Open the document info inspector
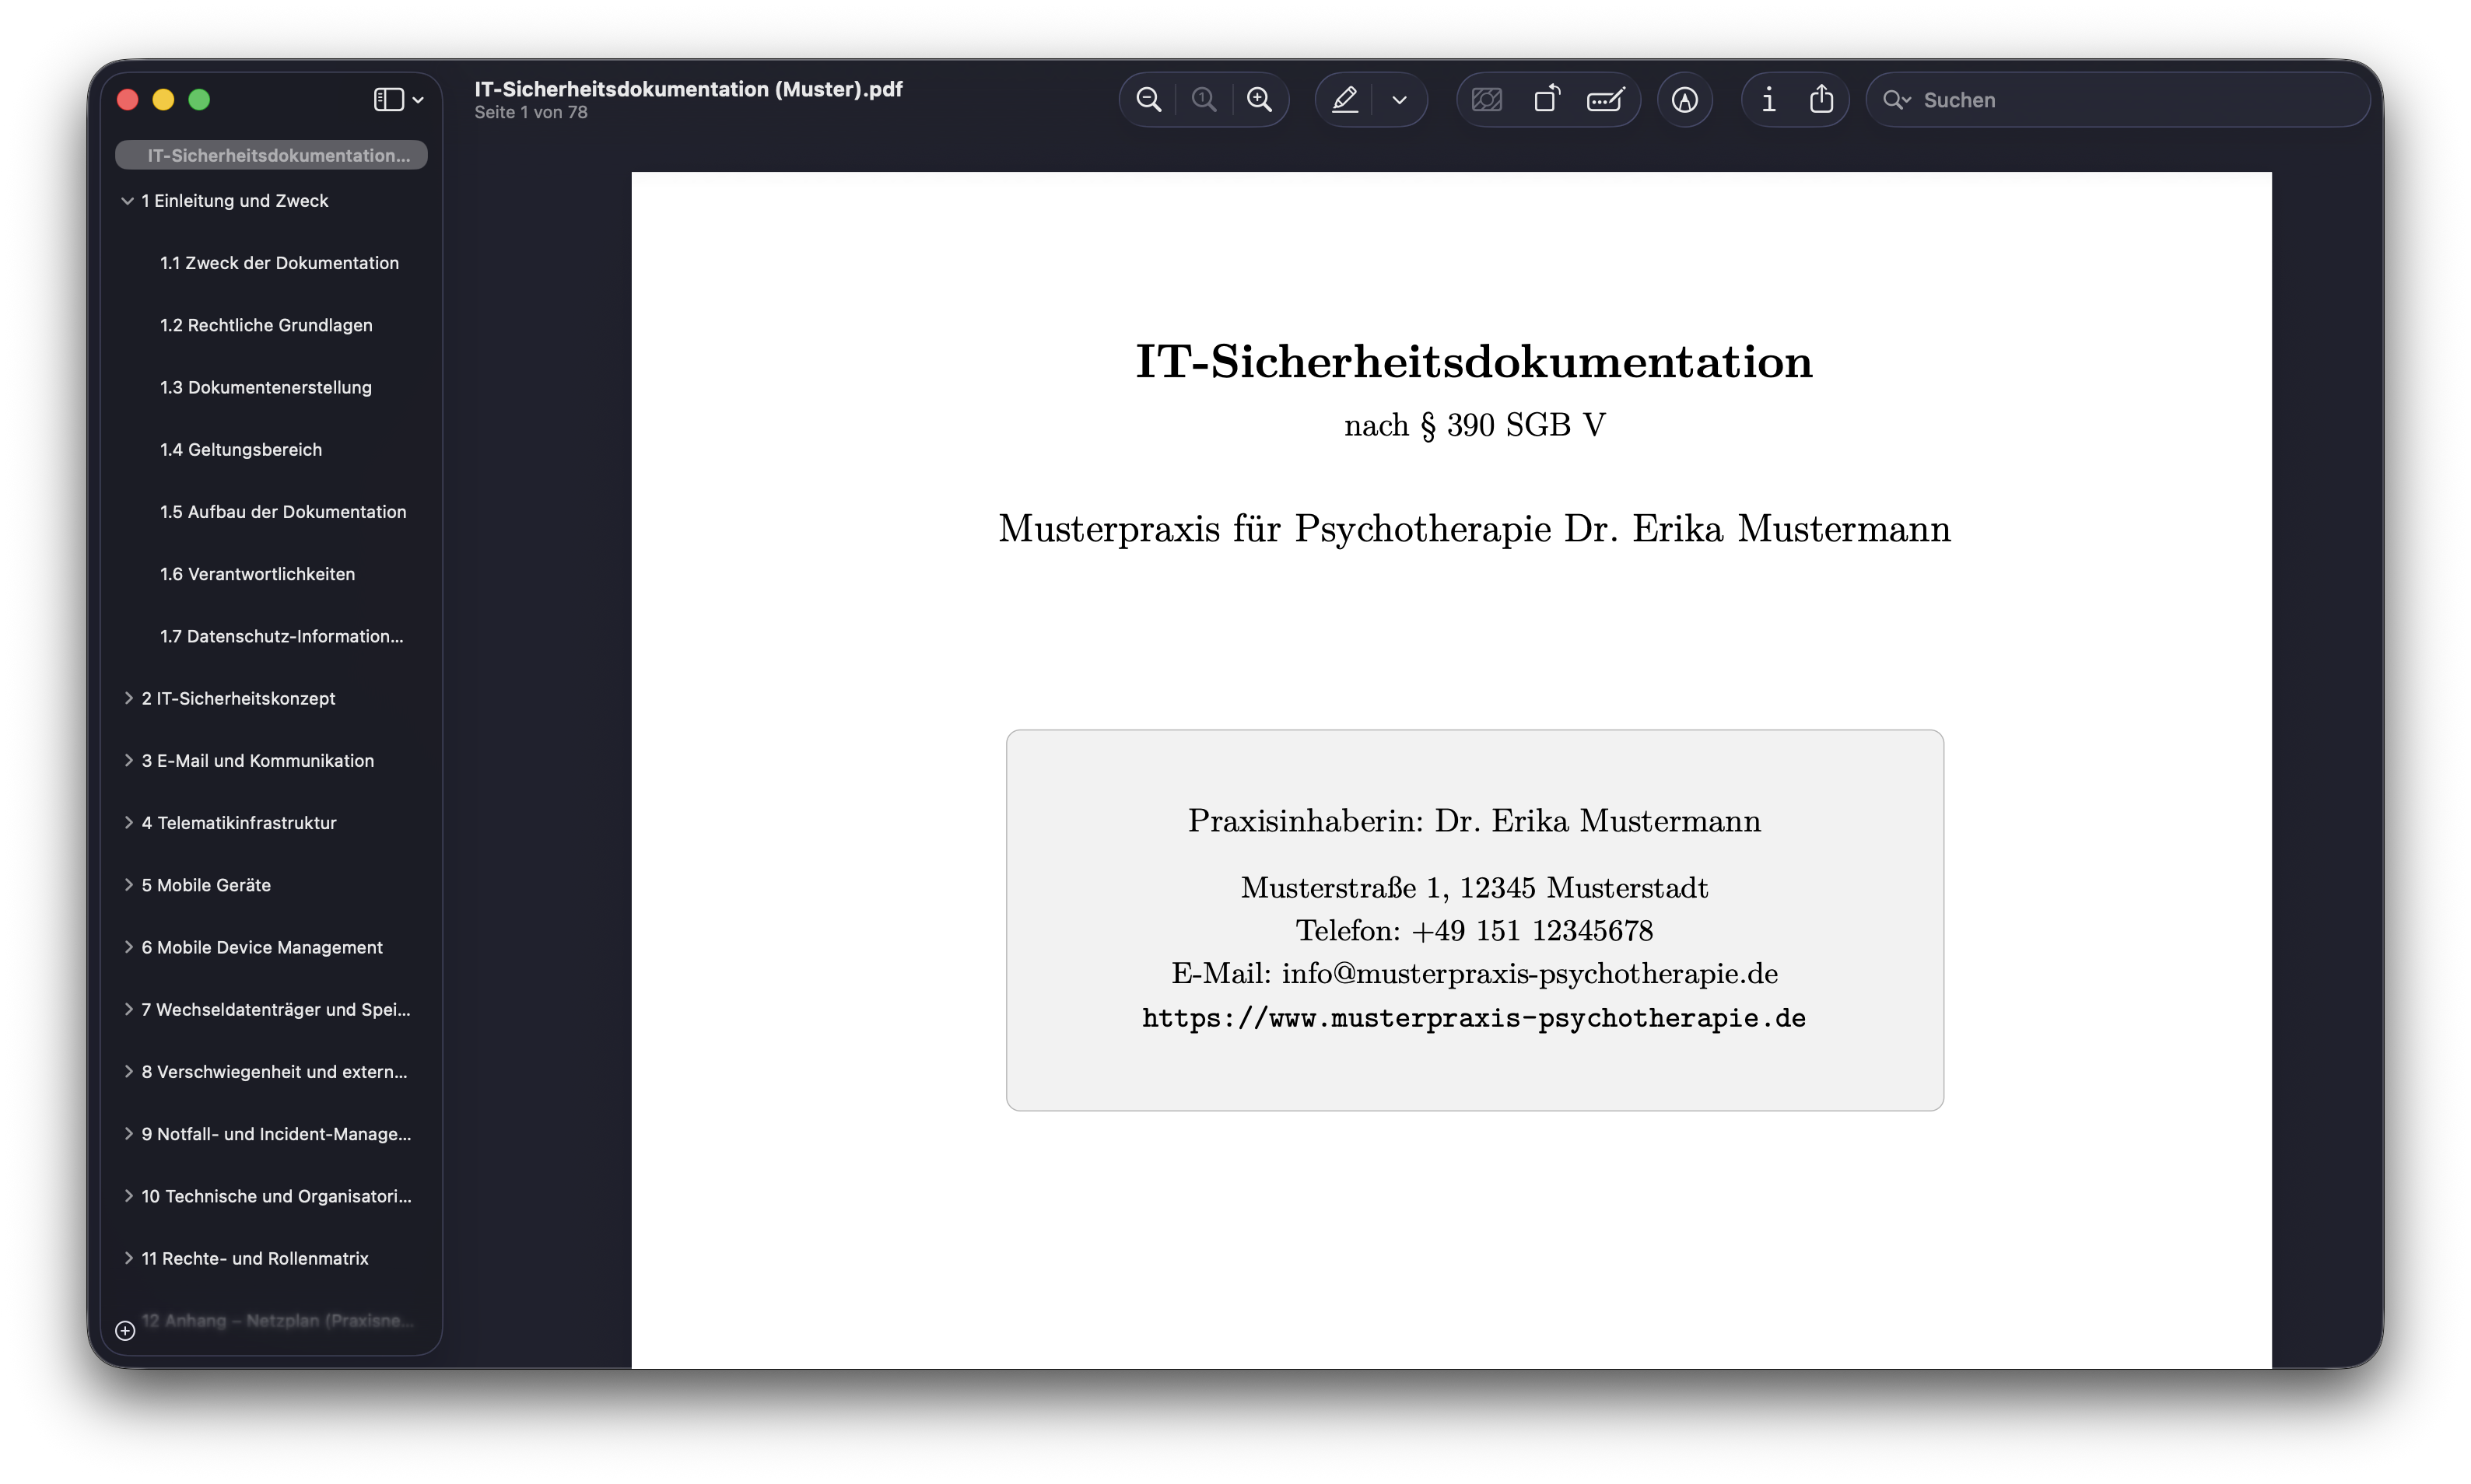This screenshot has height=1484, width=2471. pos(1768,99)
